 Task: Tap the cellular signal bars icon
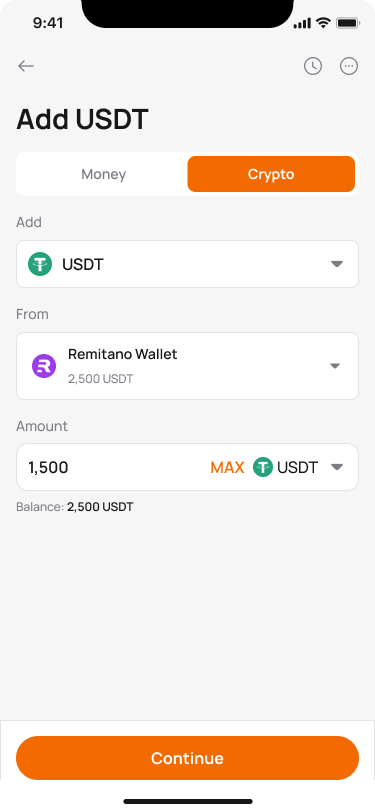pyautogui.click(x=302, y=23)
